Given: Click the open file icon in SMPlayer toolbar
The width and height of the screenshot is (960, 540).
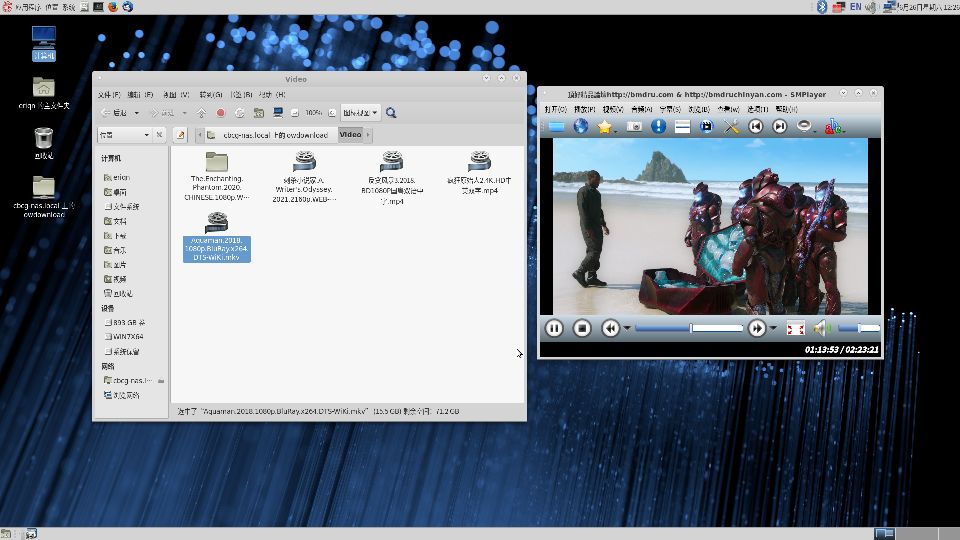Looking at the screenshot, I should tap(557, 127).
